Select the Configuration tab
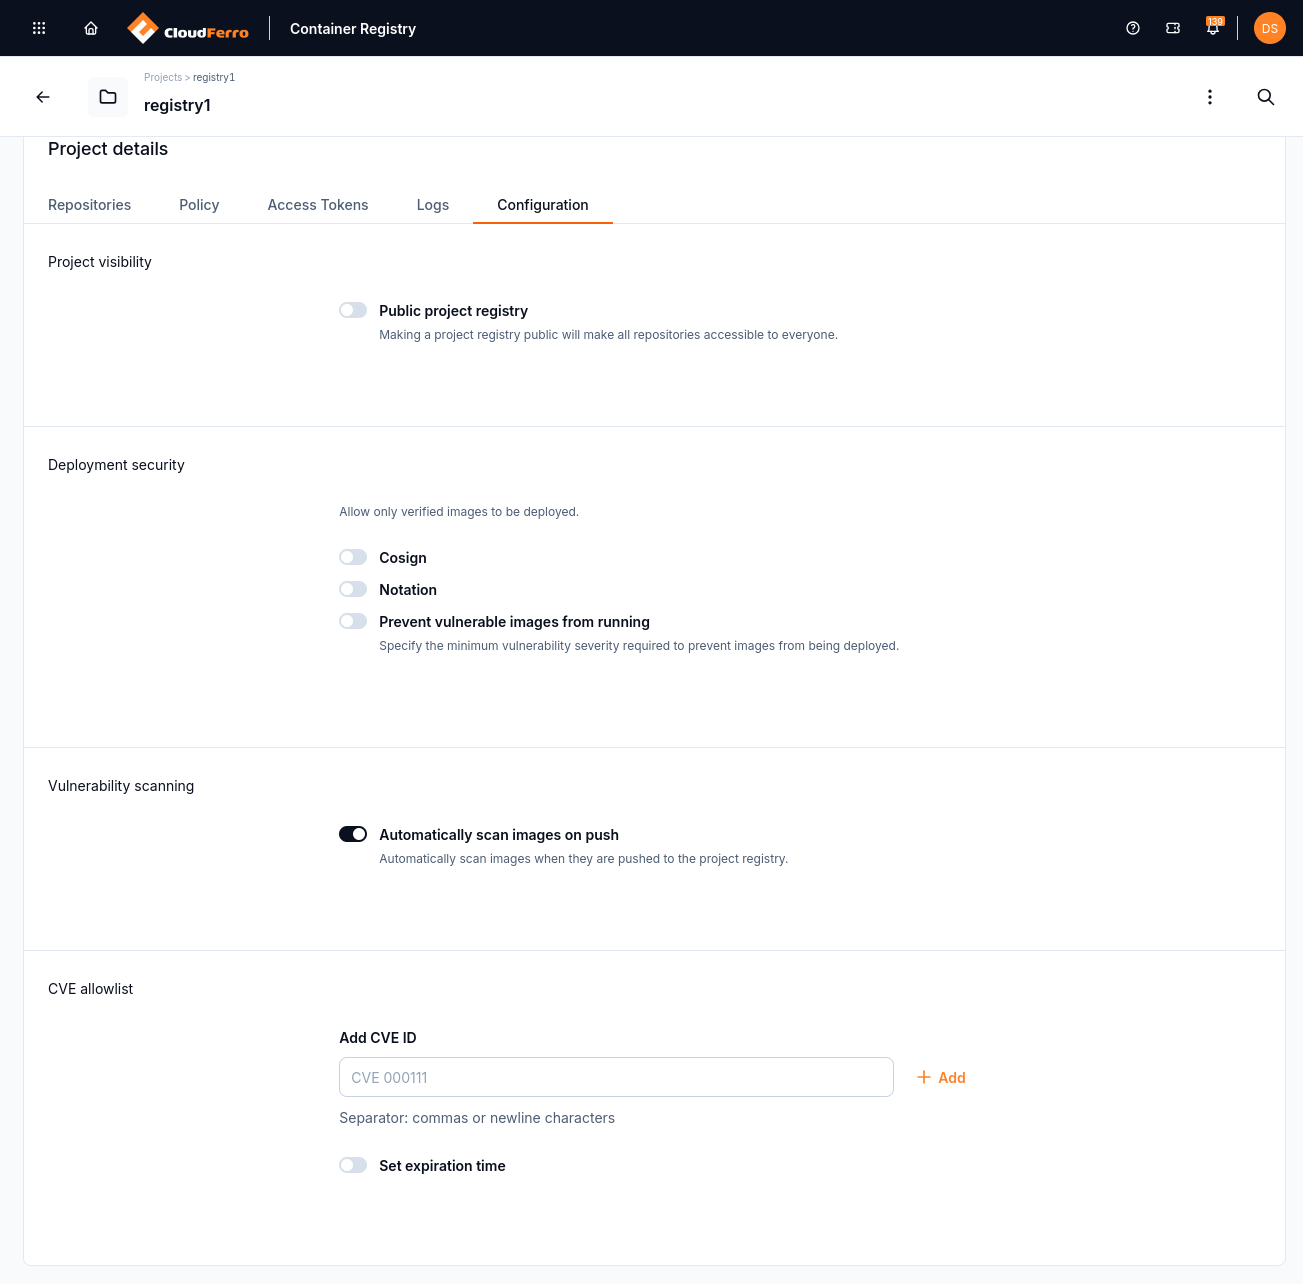The width and height of the screenshot is (1303, 1284). [543, 205]
